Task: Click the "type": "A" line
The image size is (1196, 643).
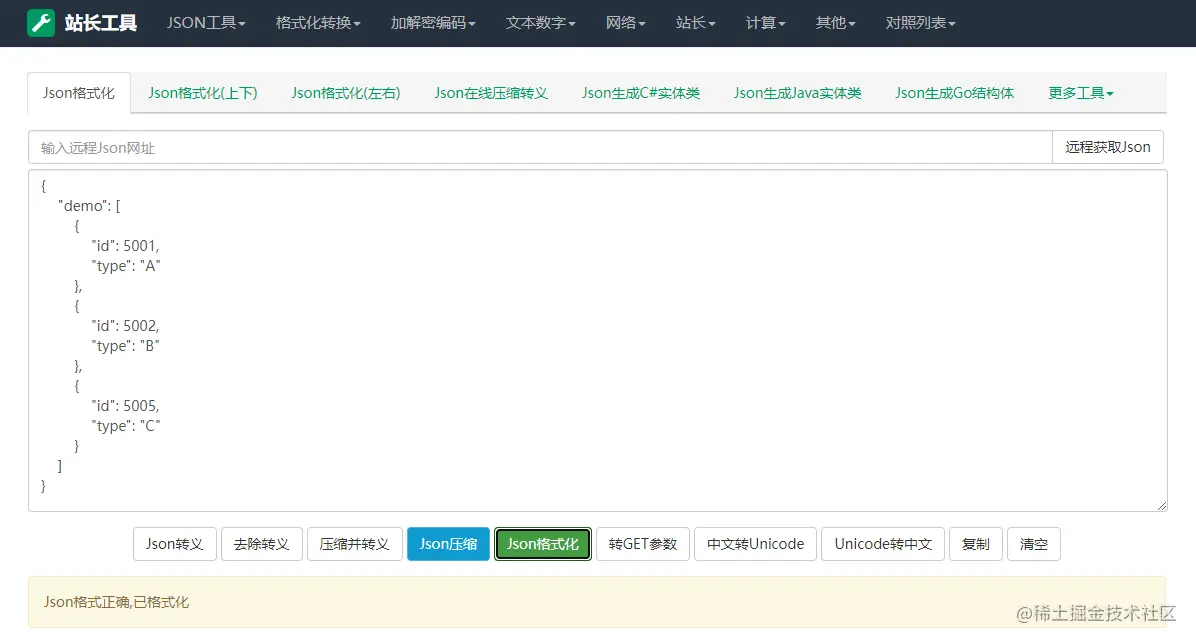Action: coord(126,266)
